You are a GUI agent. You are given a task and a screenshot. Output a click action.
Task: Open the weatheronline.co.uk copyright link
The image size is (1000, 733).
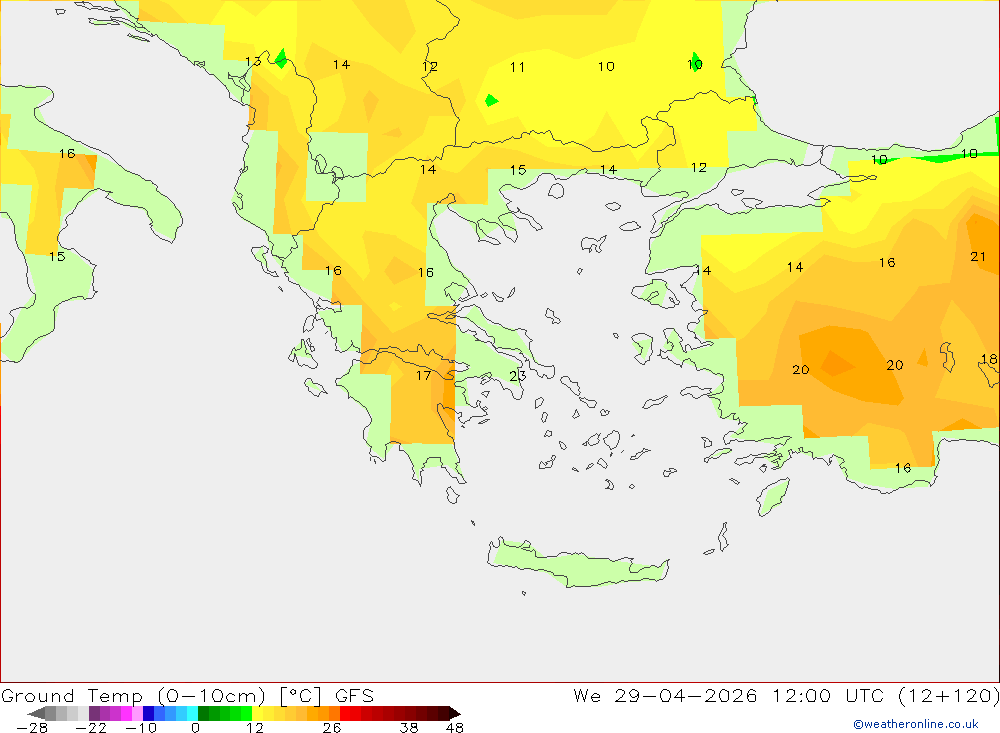pos(916,724)
